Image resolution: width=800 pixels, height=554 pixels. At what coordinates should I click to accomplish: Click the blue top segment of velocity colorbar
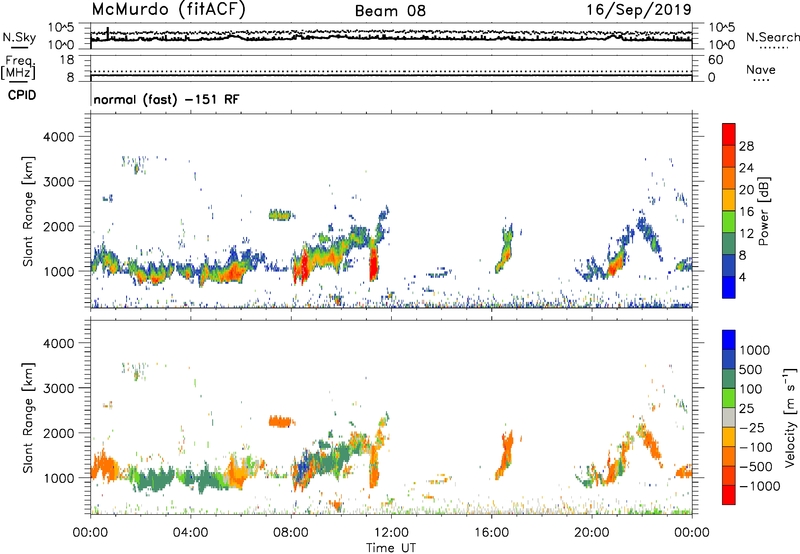[x=729, y=340]
